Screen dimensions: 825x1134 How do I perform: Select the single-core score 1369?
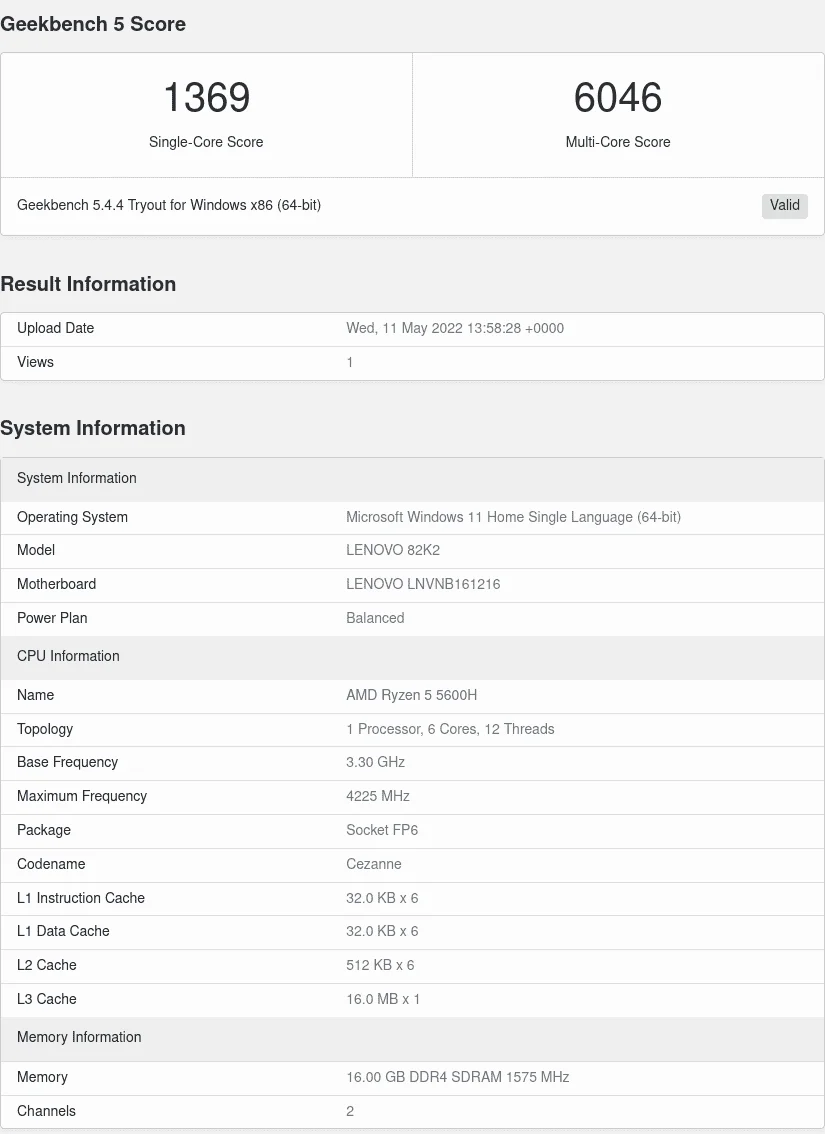pyautogui.click(x=206, y=97)
